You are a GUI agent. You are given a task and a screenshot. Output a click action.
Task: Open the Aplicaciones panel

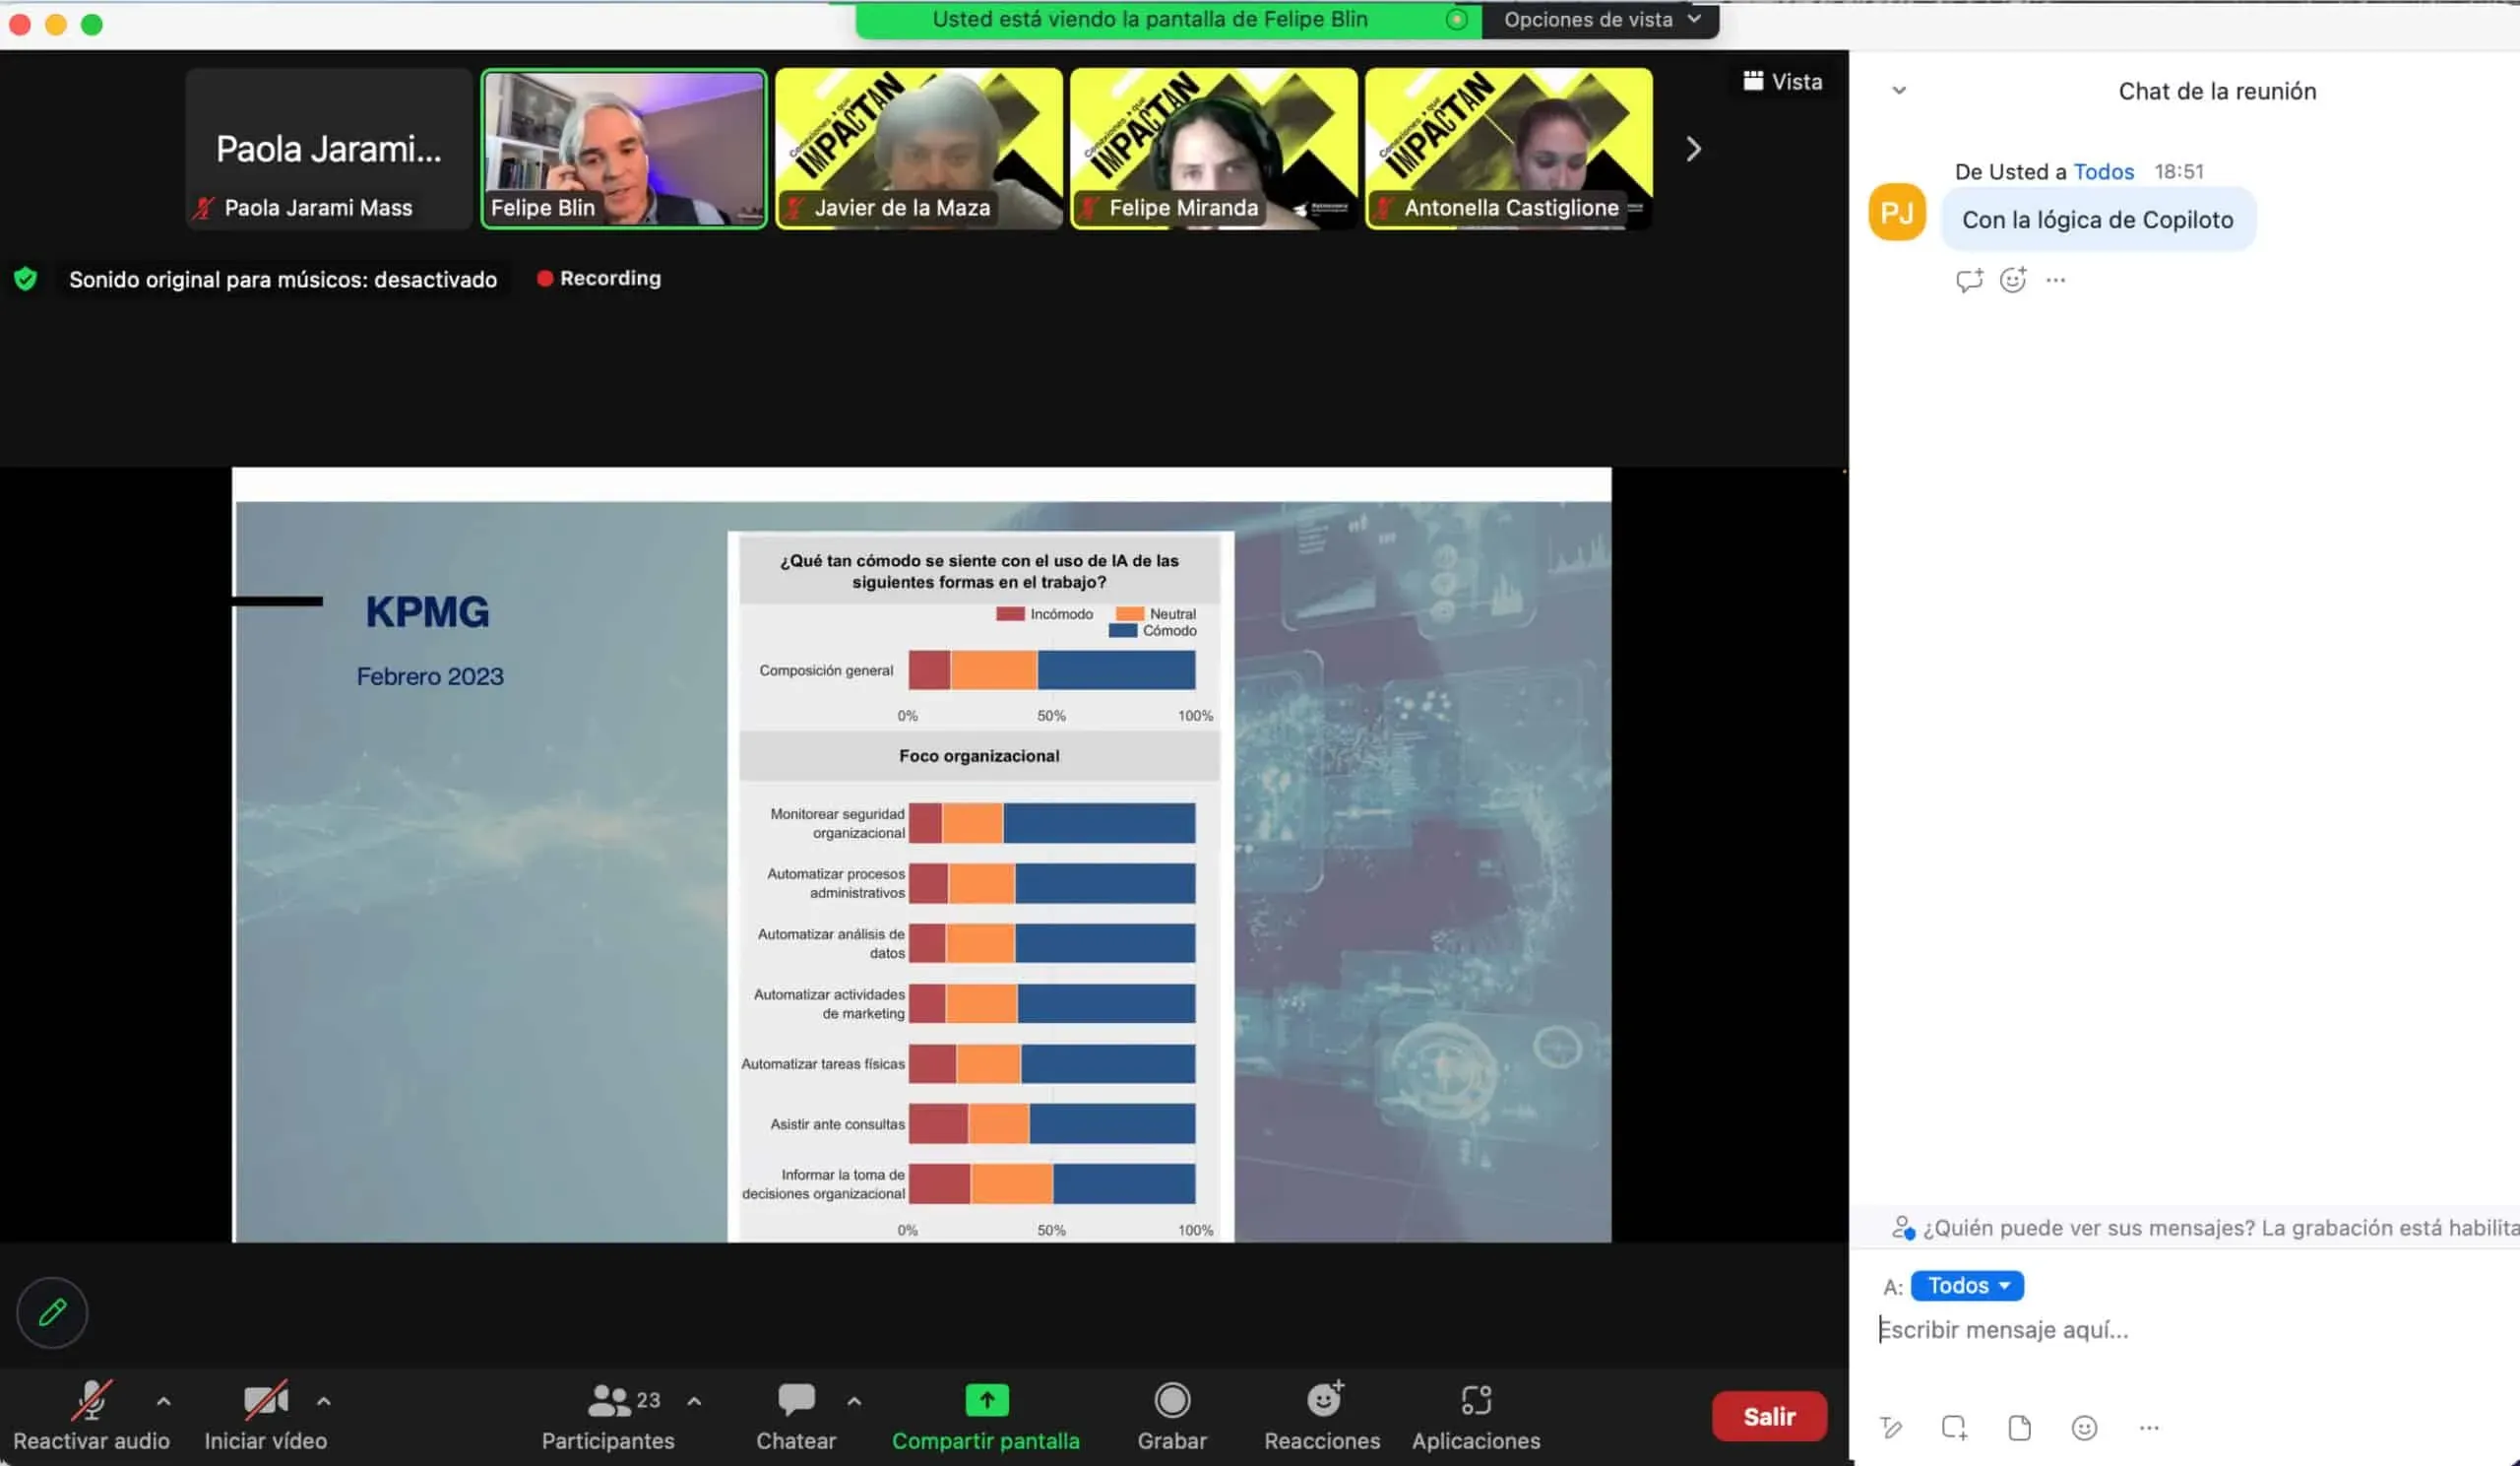pos(1476,1415)
